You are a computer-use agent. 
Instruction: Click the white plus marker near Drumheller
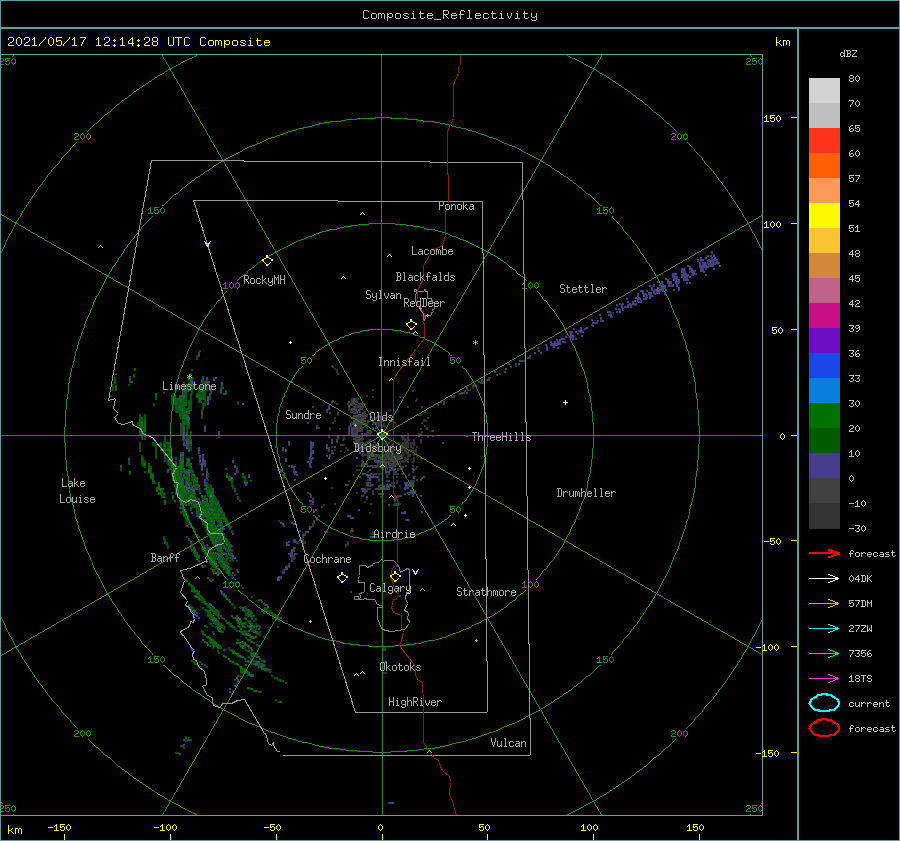(565, 402)
